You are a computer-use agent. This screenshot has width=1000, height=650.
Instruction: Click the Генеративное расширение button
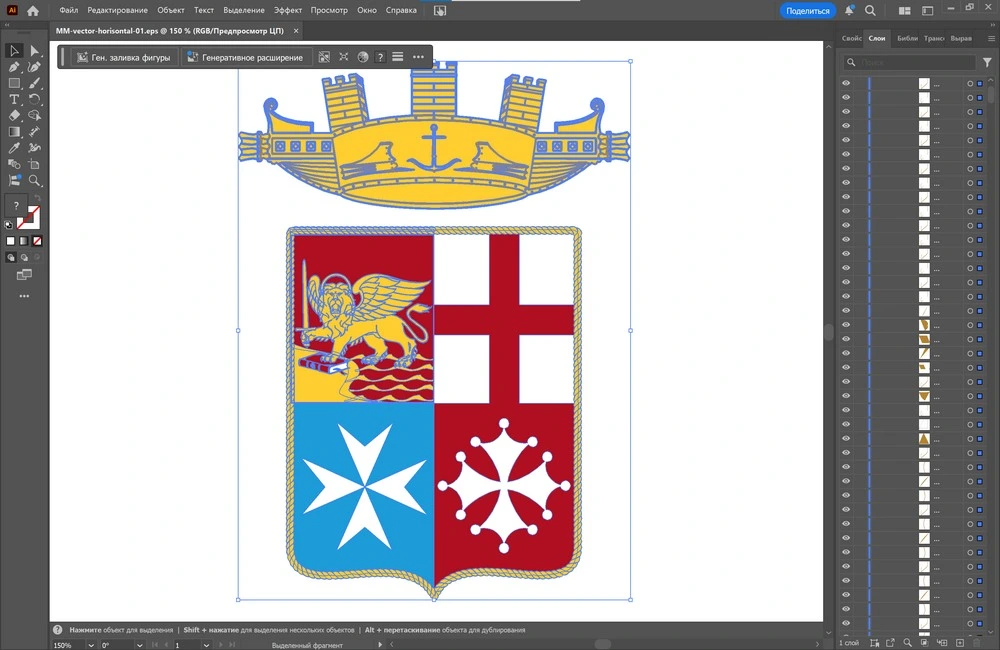click(246, 57)
